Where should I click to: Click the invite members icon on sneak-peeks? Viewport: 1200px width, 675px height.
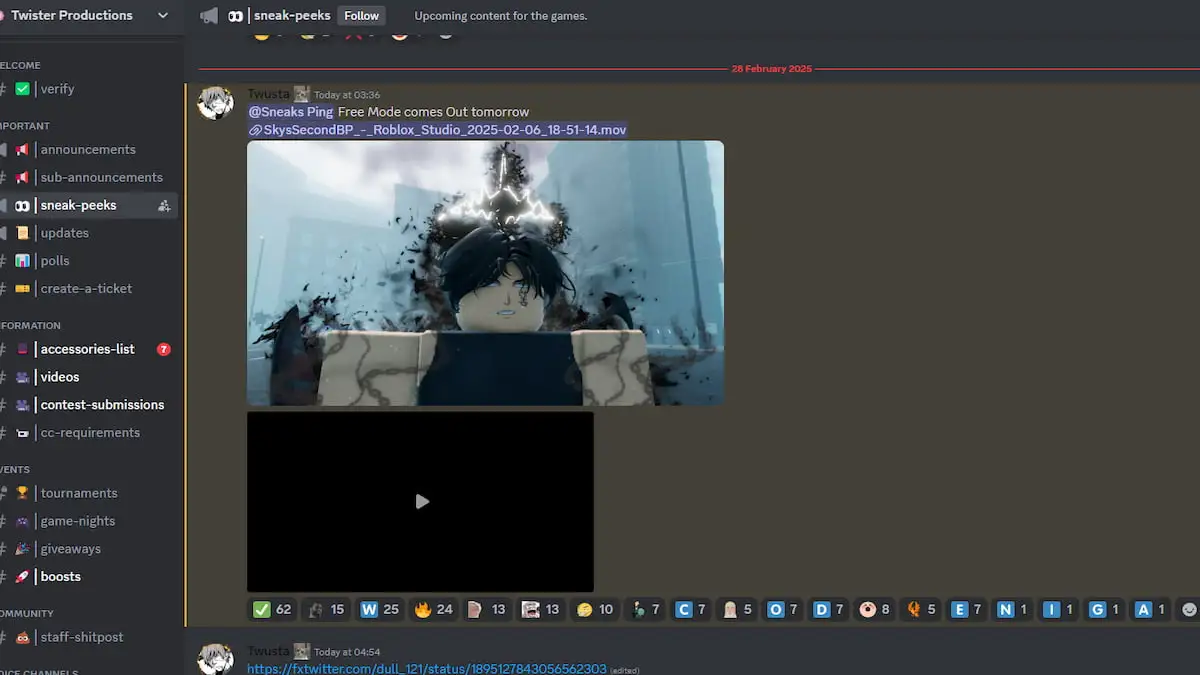click(x=163, y=205)
